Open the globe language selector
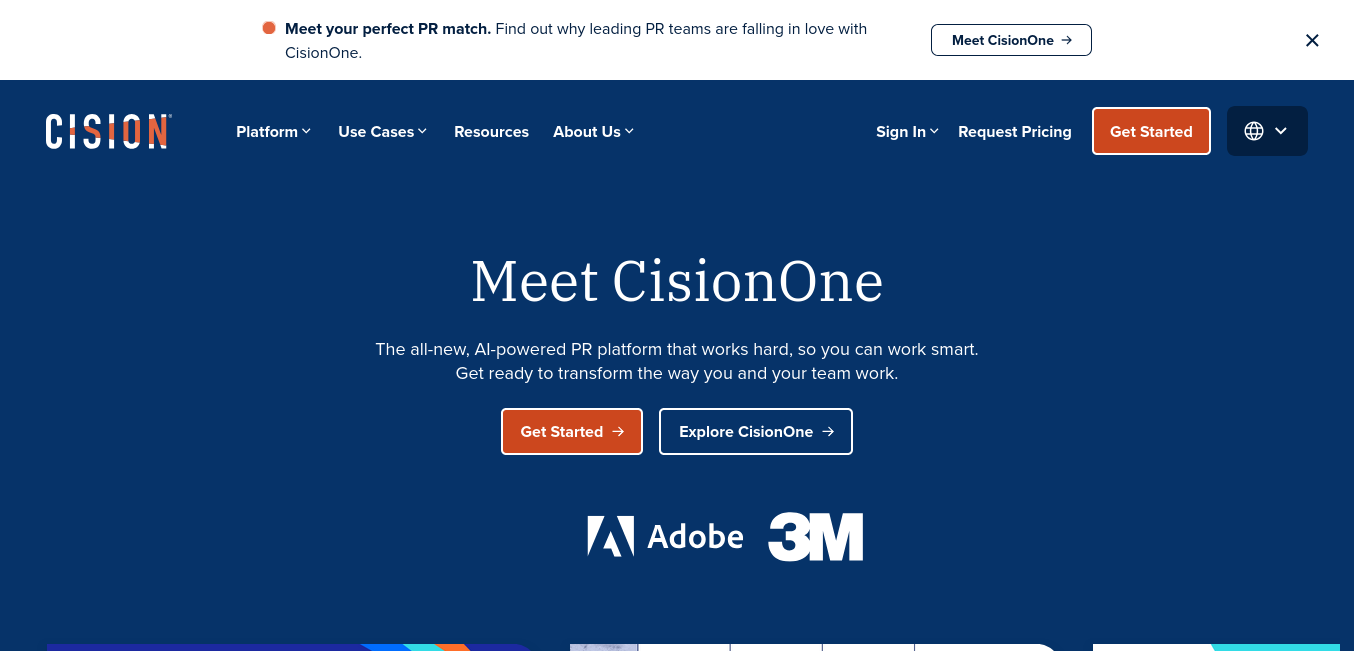The image size is (1366, 651). (x=1267, y=131)
